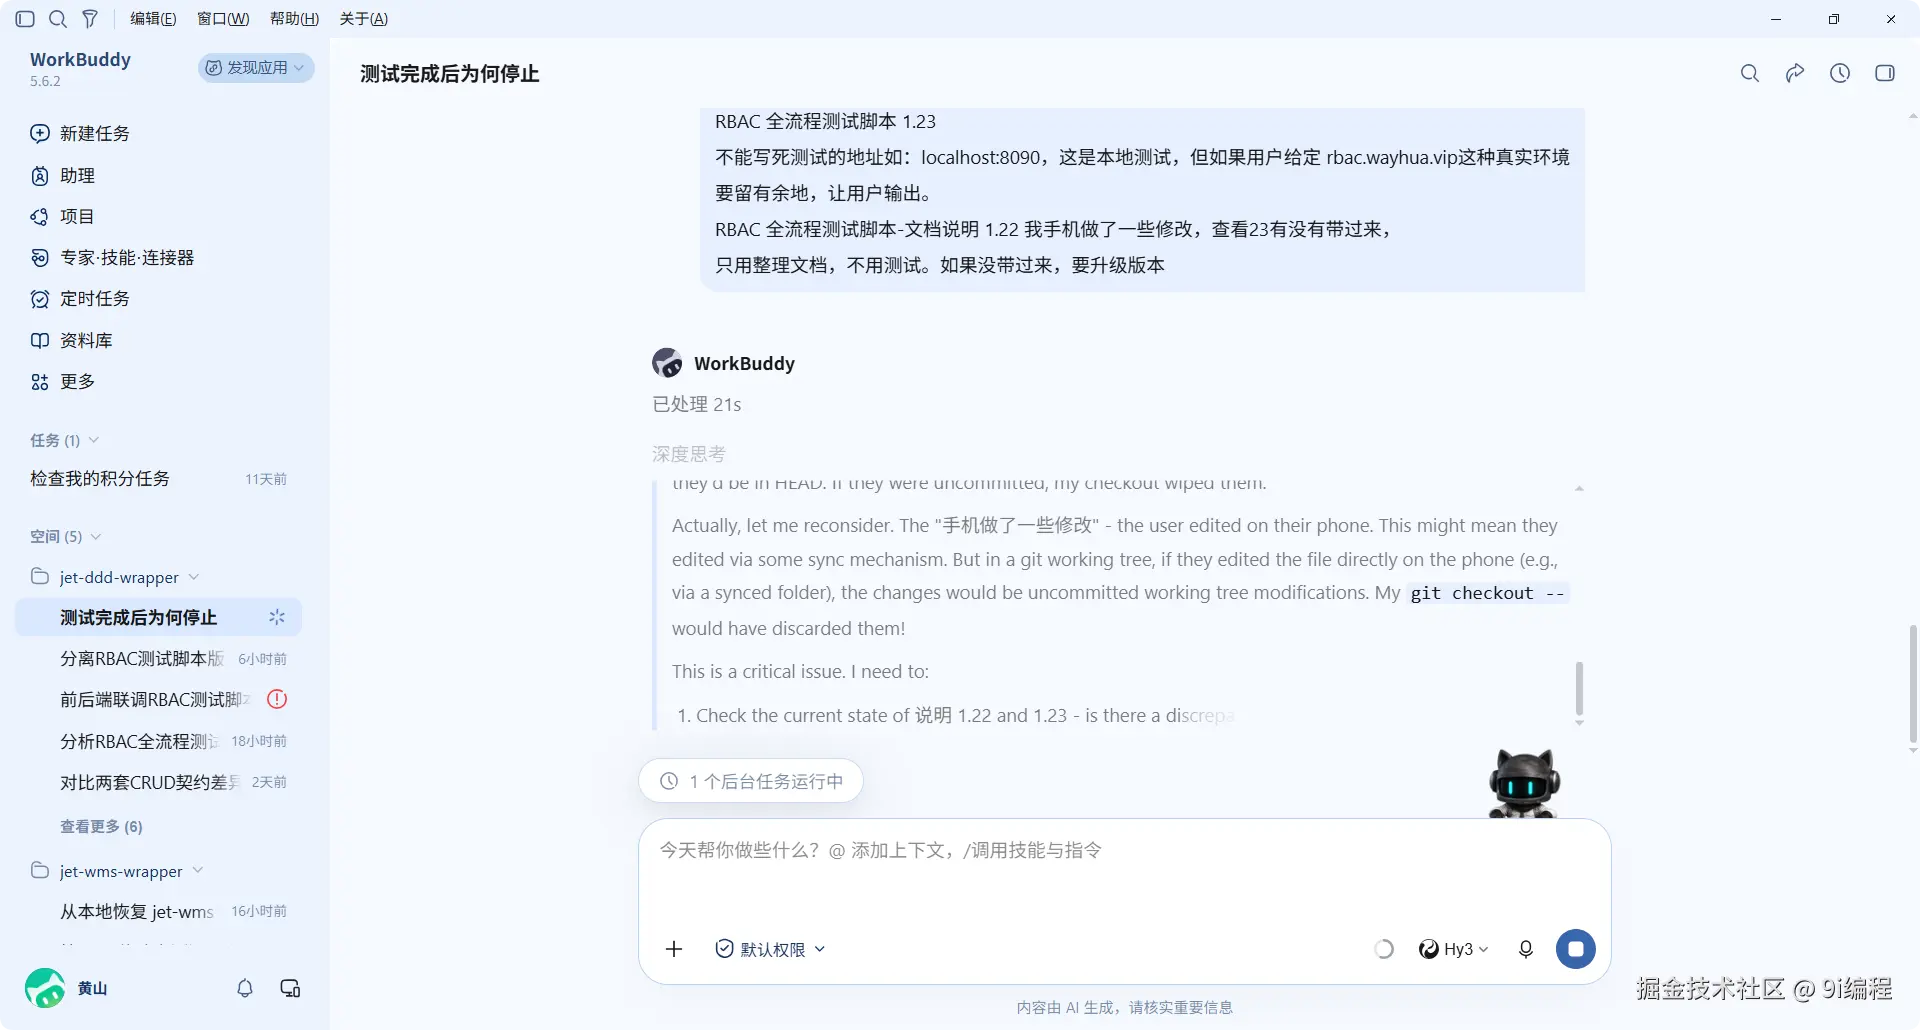The image size is (1920, 1030).
Task: Click the running spinner icon on 测试完成后为何停止
Action: [277, 617]
